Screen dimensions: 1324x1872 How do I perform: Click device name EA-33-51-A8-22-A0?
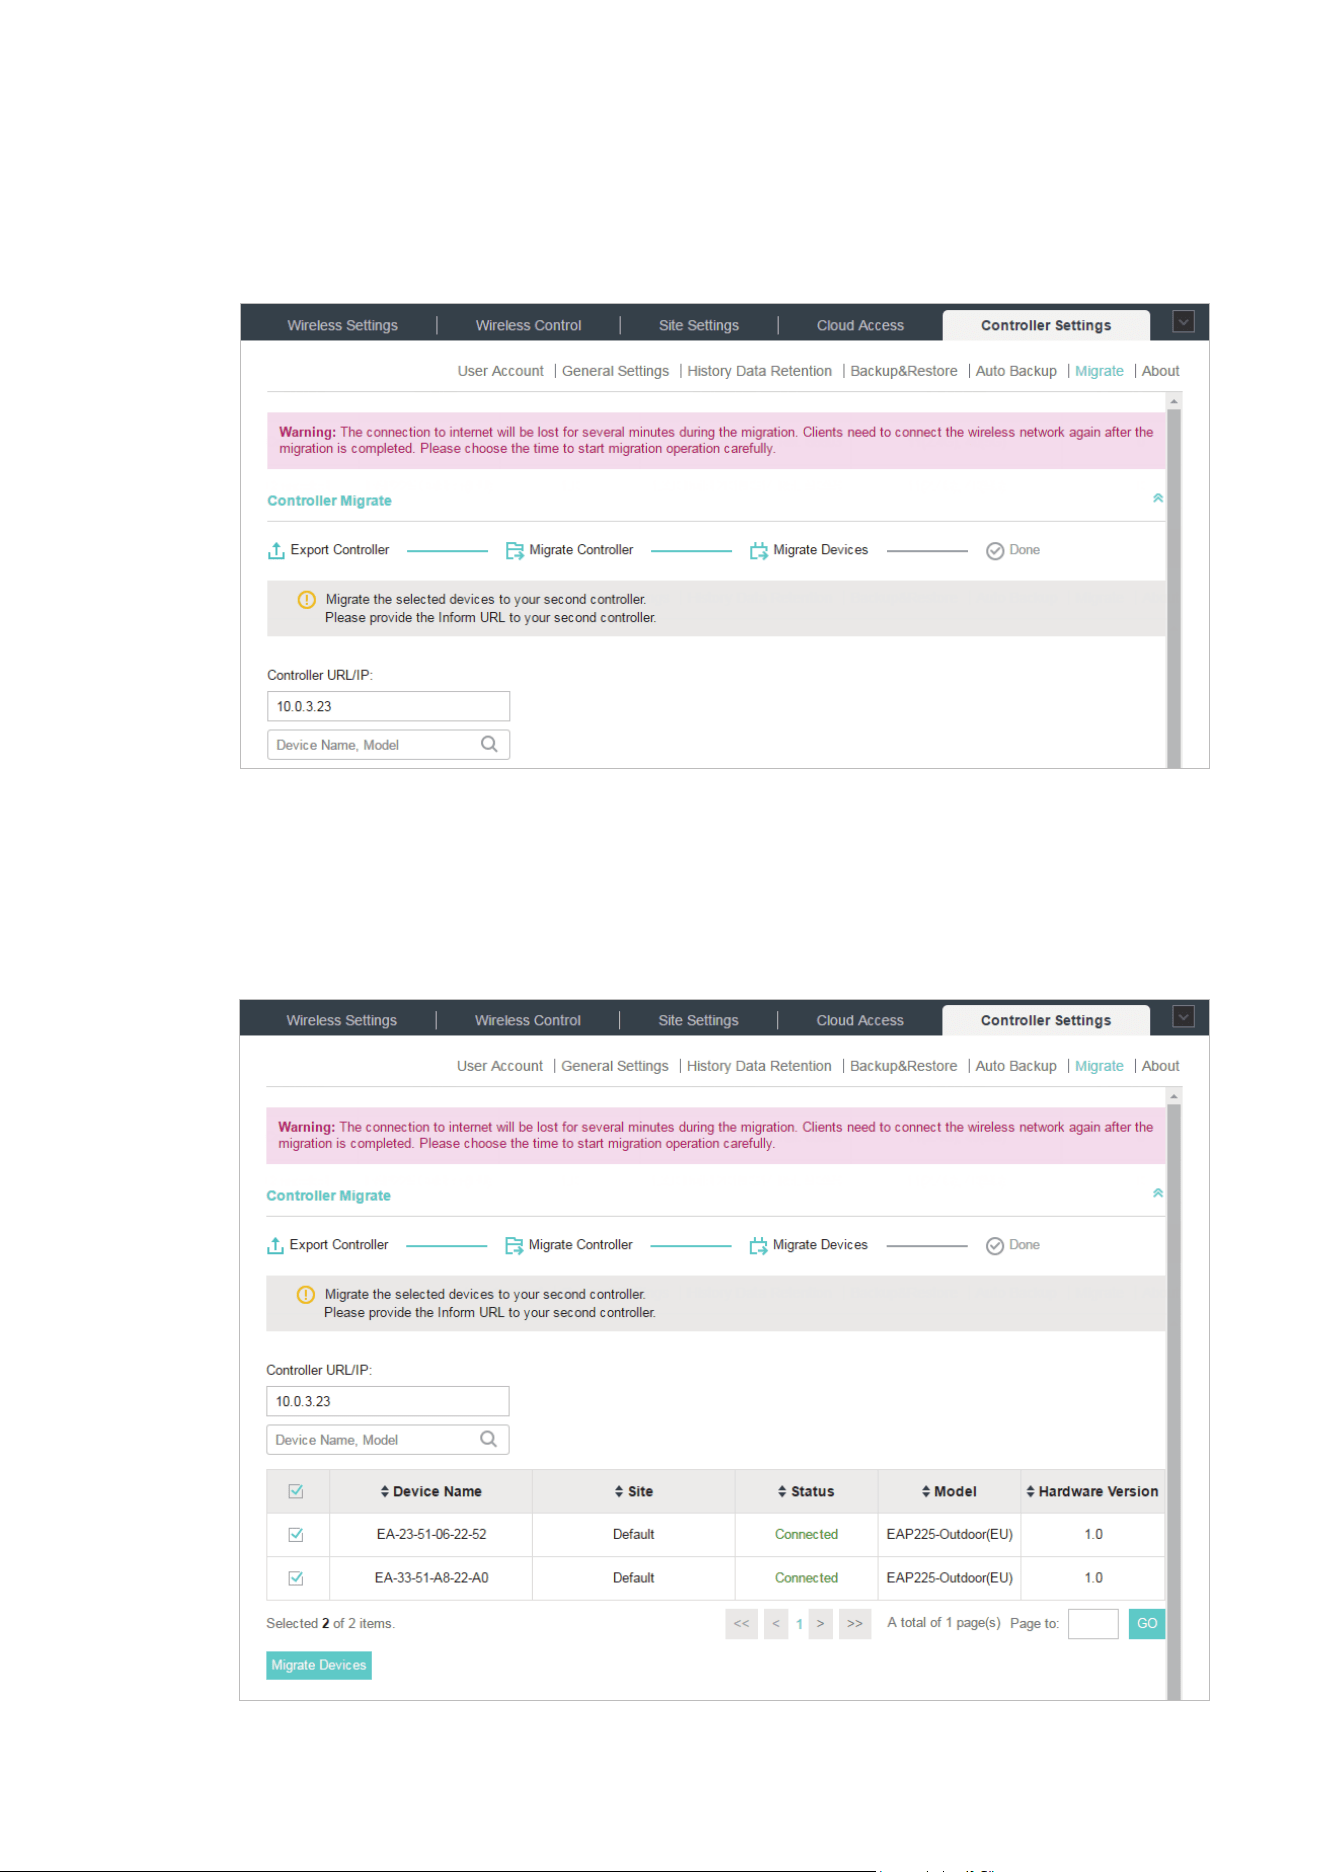[x=431, y=1578]
